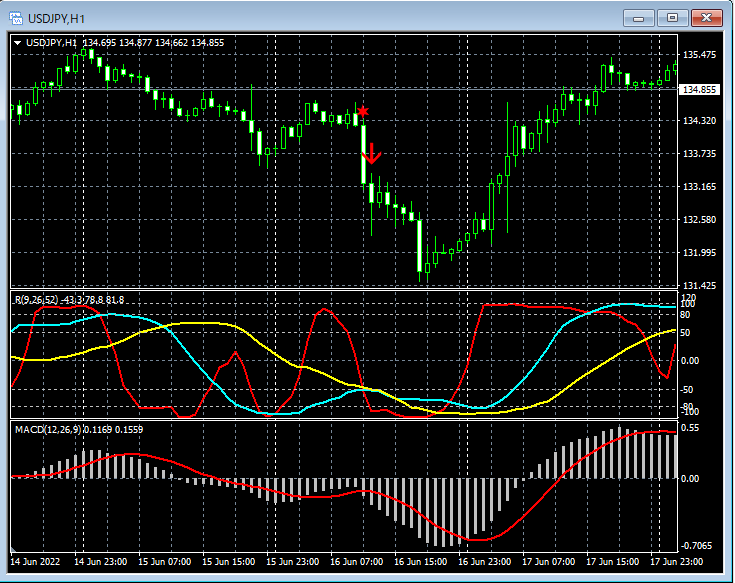Expand the USDJPY,H1 chart header triangle
Image resolution: width=735 pixels, height=583 pixels.
18,42
